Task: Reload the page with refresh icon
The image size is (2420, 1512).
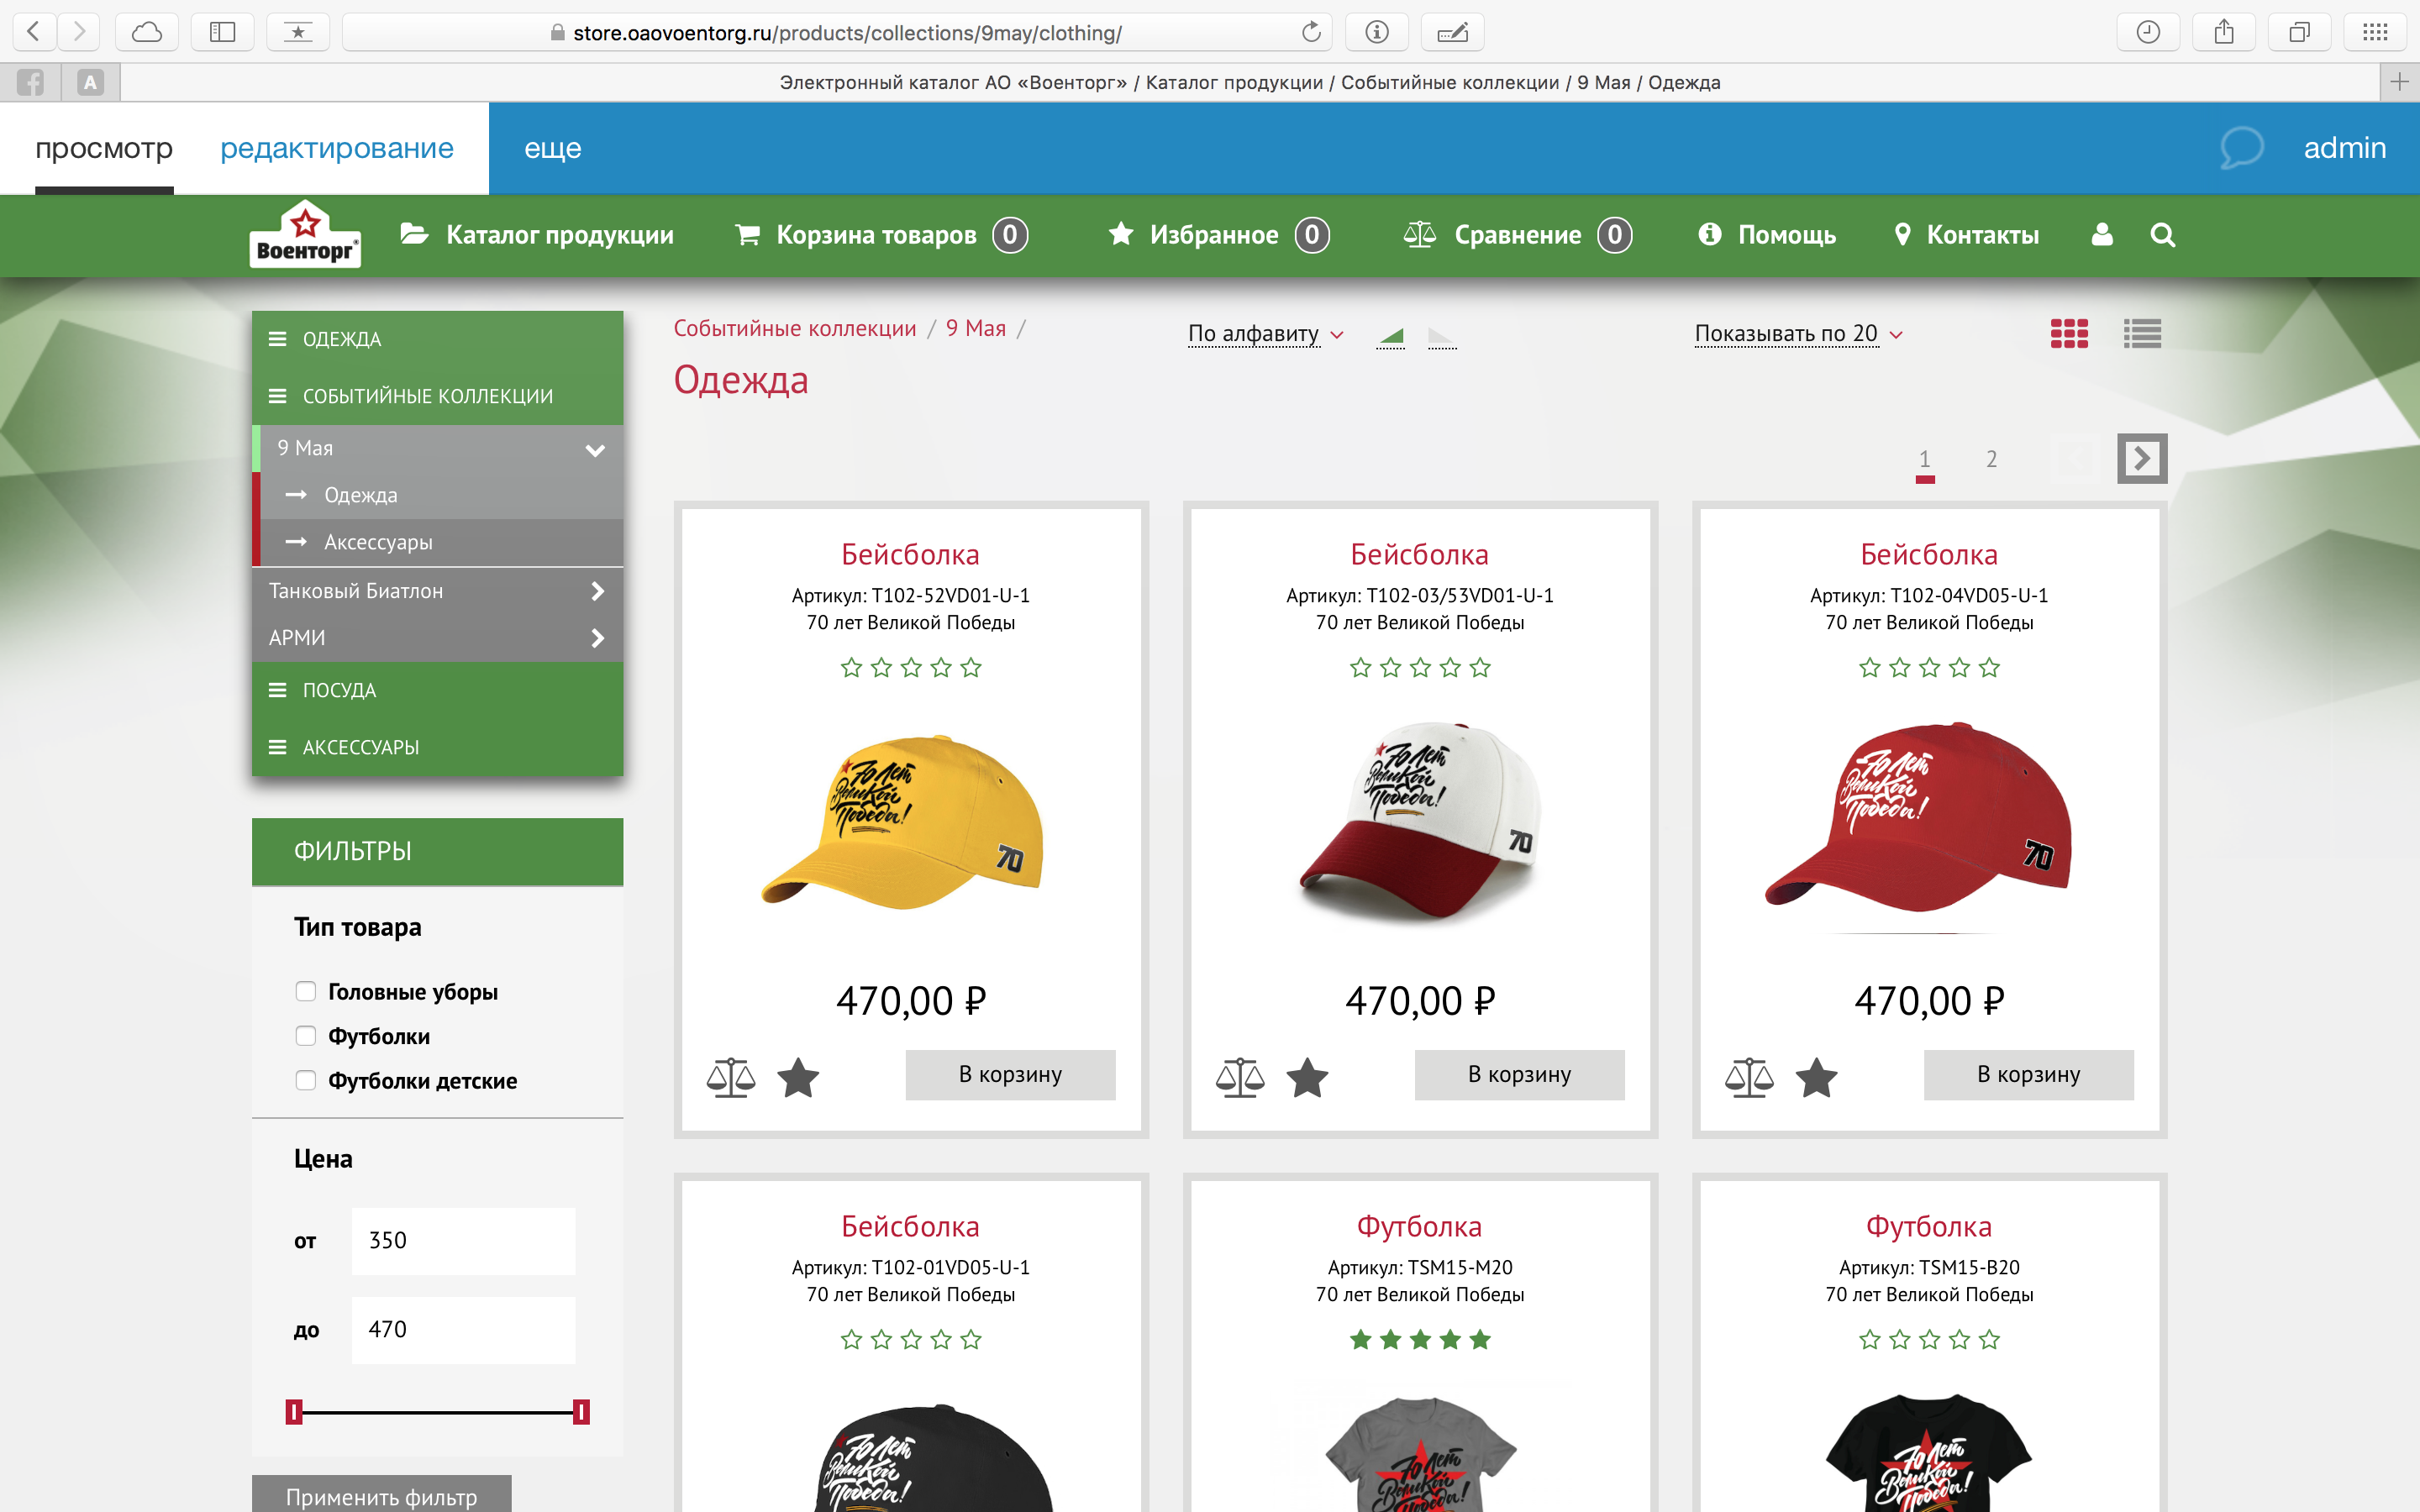Action: point(1311,32)
